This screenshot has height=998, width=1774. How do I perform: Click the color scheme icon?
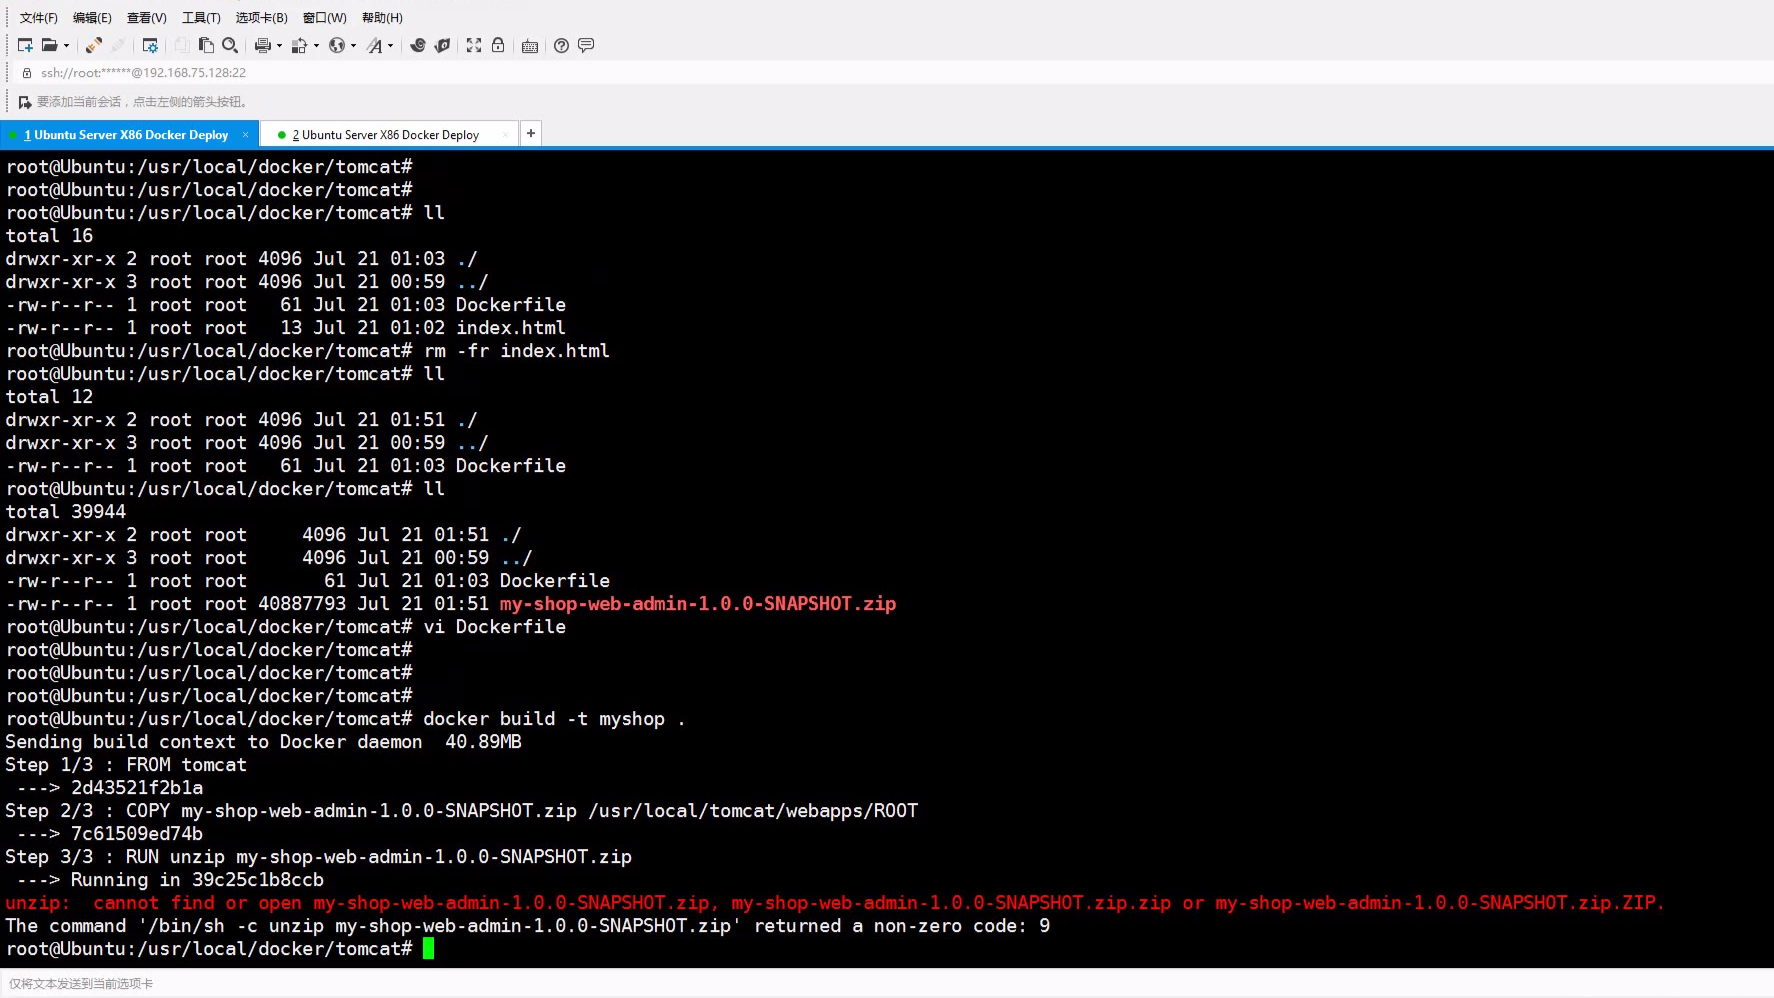(299, 45)
